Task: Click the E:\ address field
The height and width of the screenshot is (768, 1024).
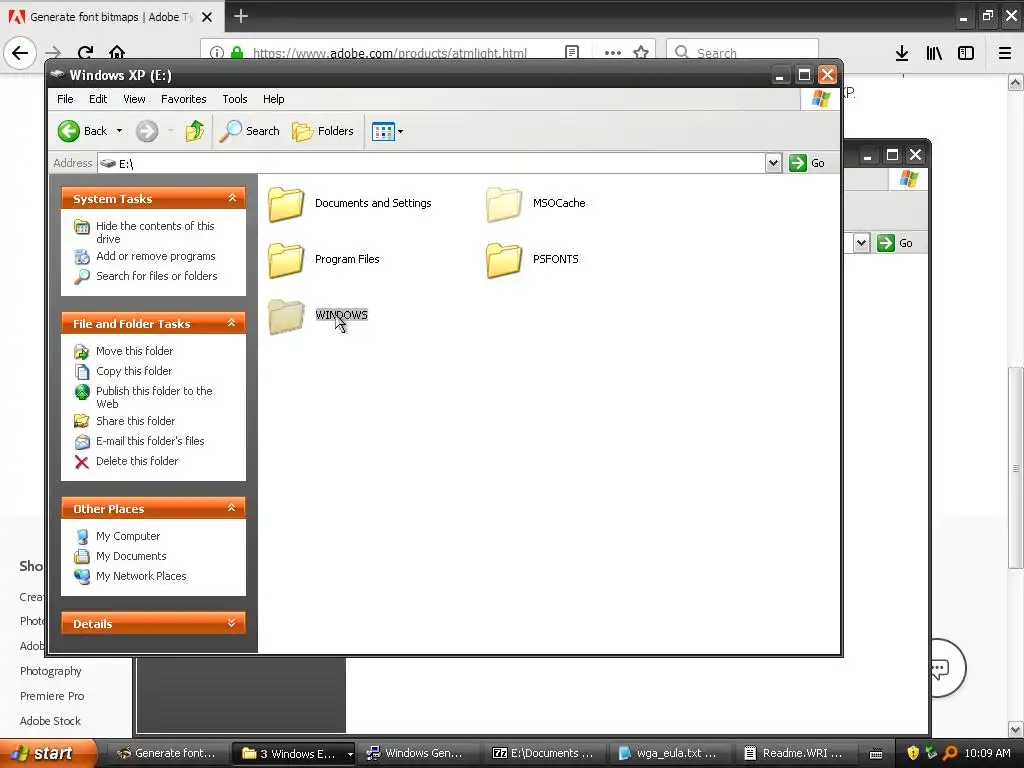Action: (x=432, y=163)
